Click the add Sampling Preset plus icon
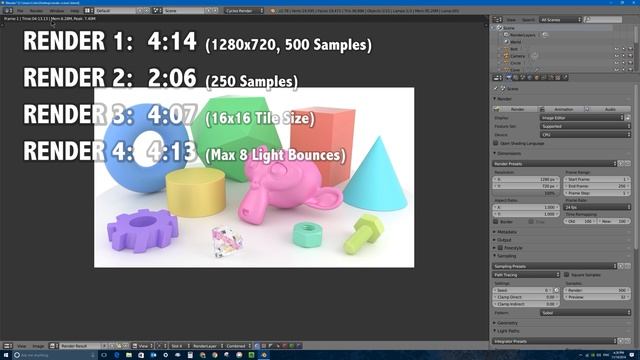This screenshot has height=360, width=640. [x=621, y=266]
